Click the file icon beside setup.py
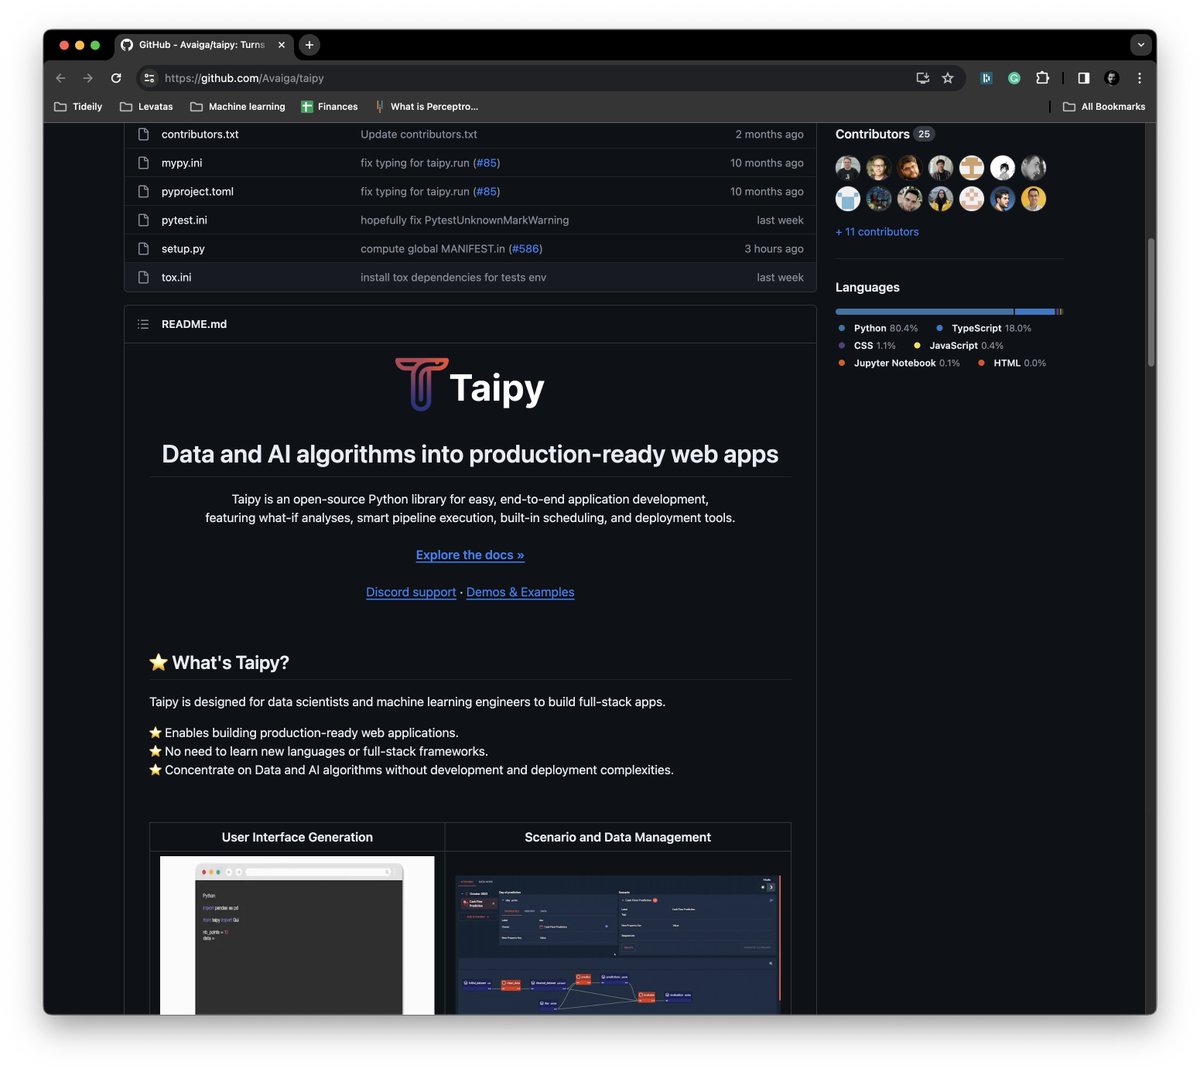 coord(143,249)
